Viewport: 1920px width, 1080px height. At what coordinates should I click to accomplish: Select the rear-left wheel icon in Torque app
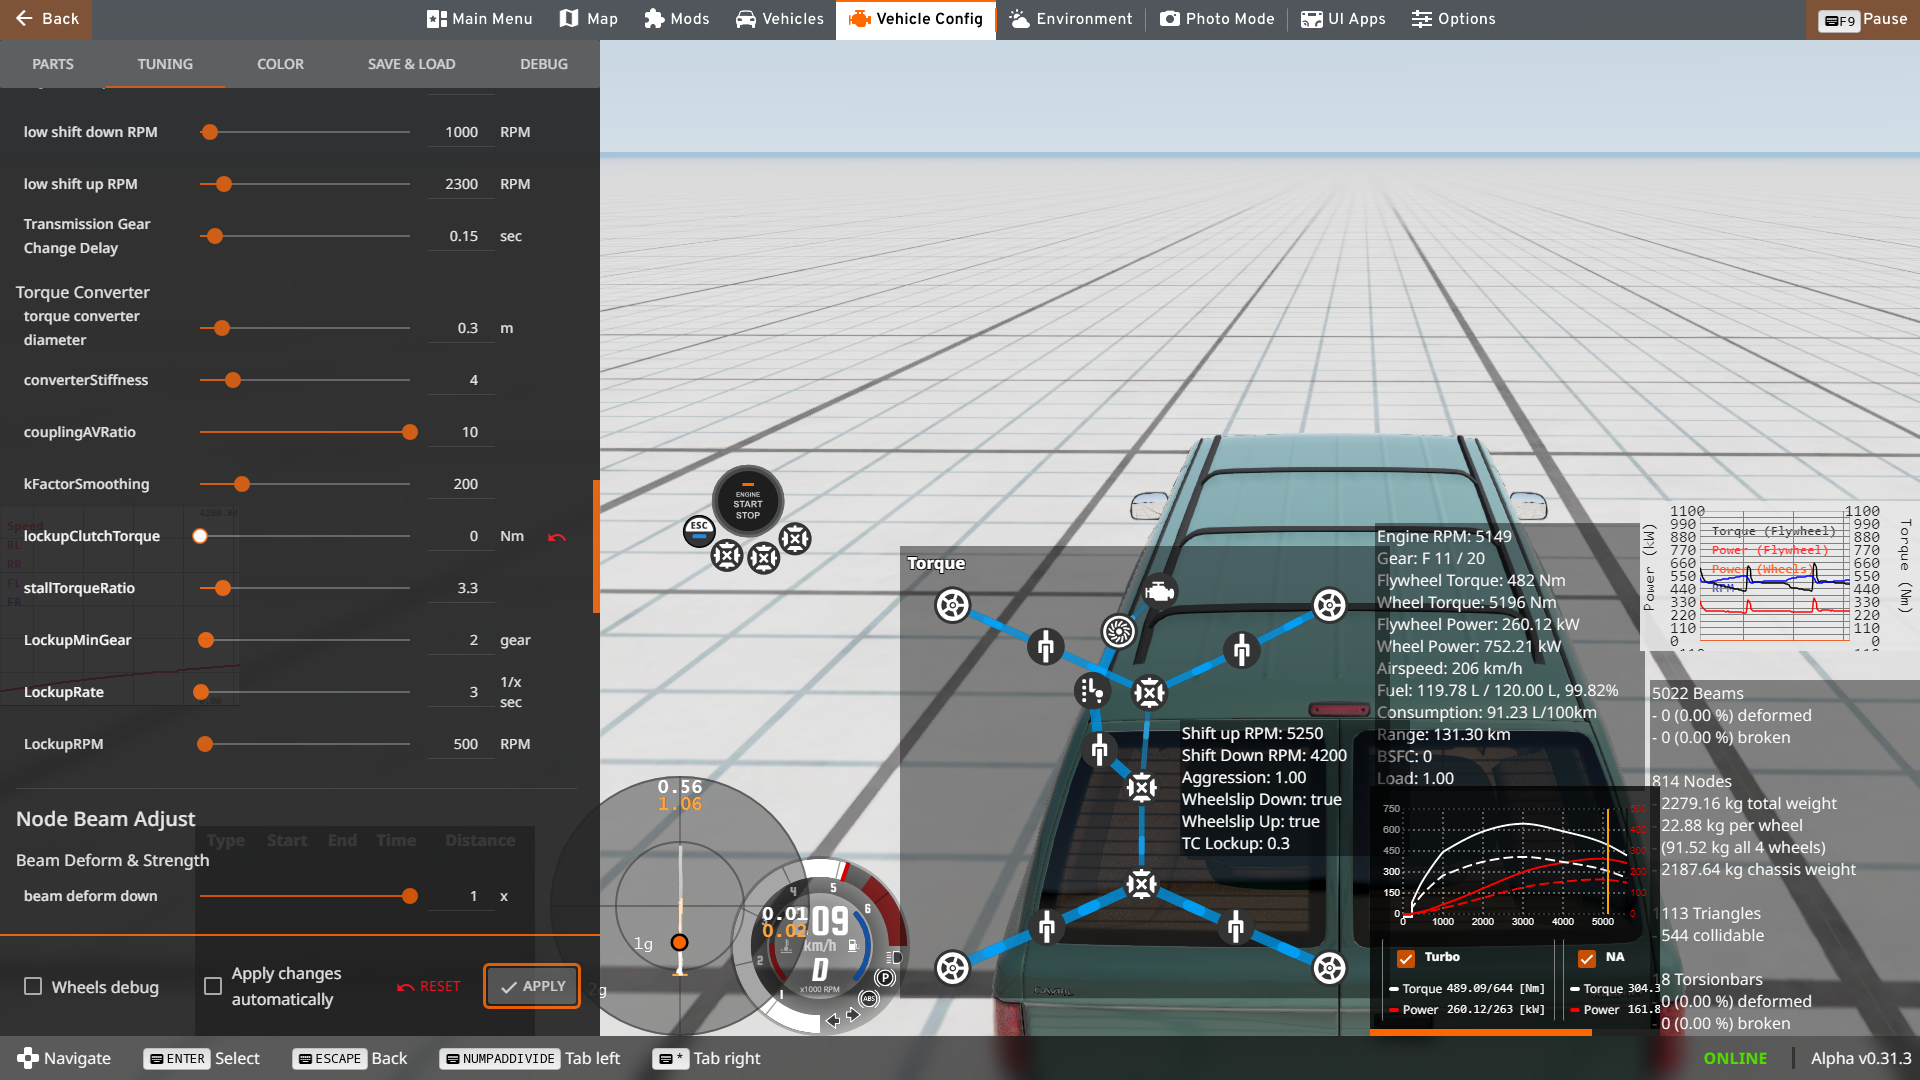pyautogui.click(x=952, y=967)
